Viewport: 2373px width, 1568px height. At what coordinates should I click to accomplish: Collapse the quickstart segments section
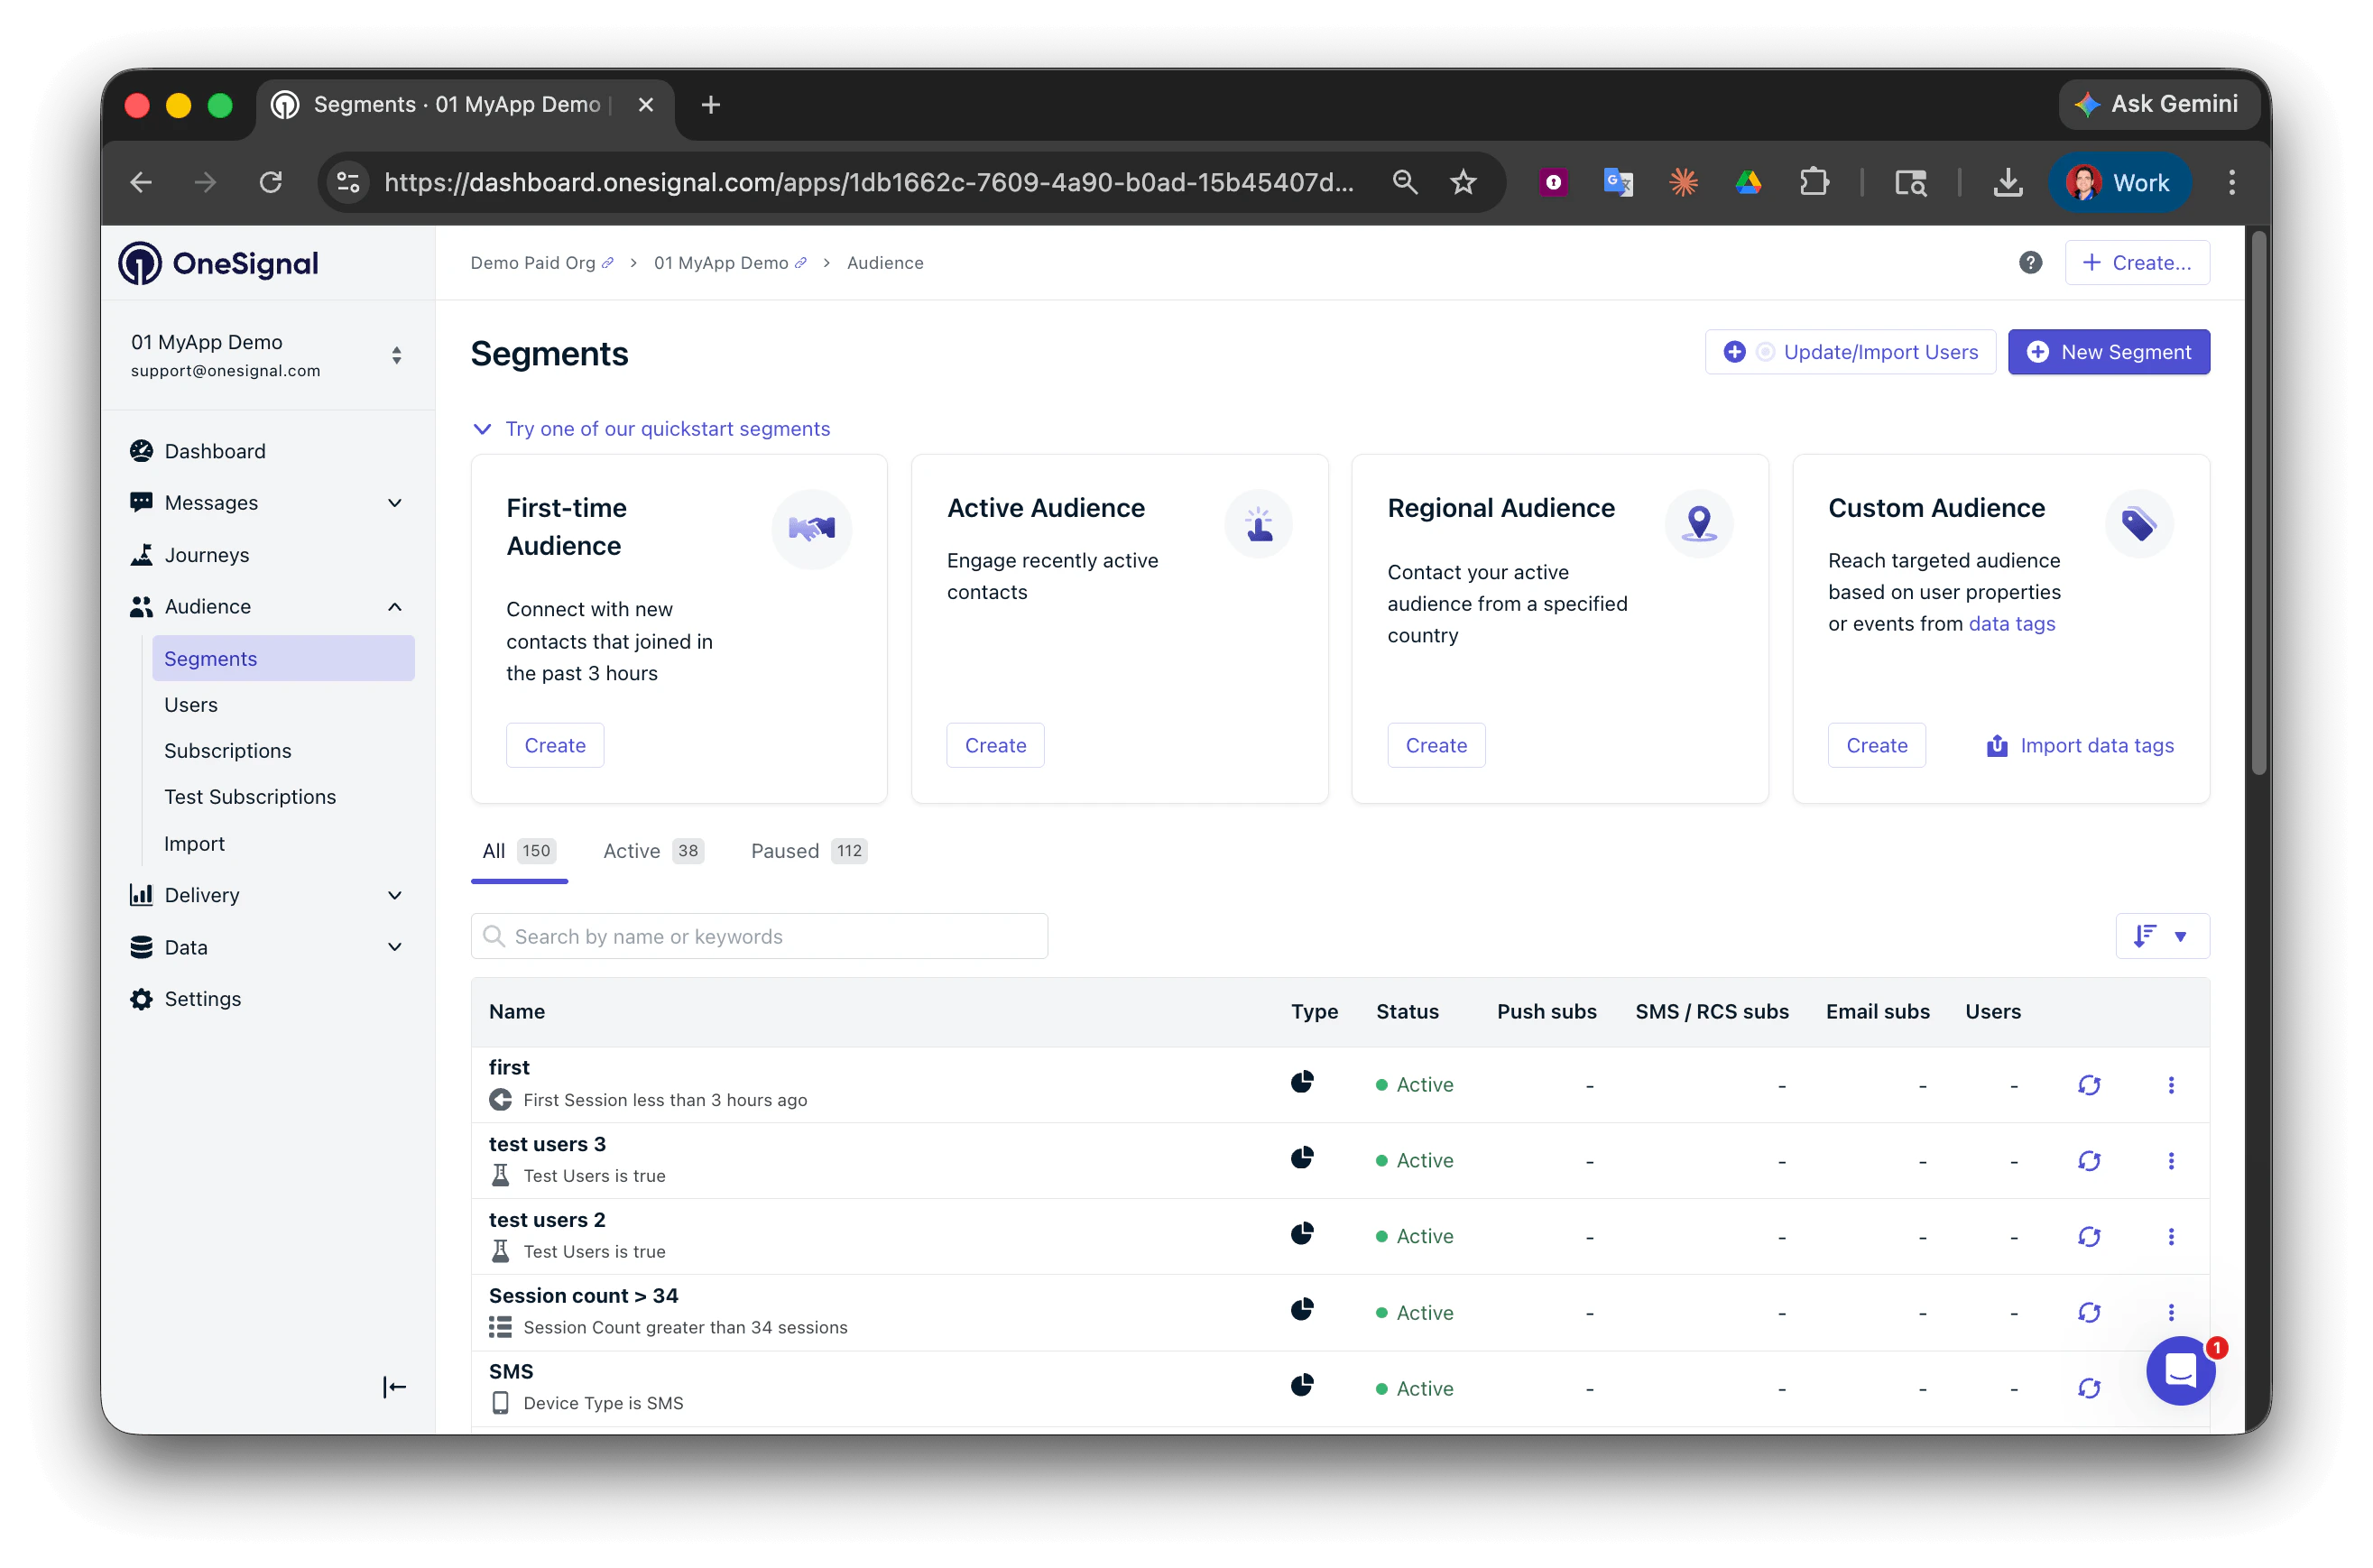point(482,429)
